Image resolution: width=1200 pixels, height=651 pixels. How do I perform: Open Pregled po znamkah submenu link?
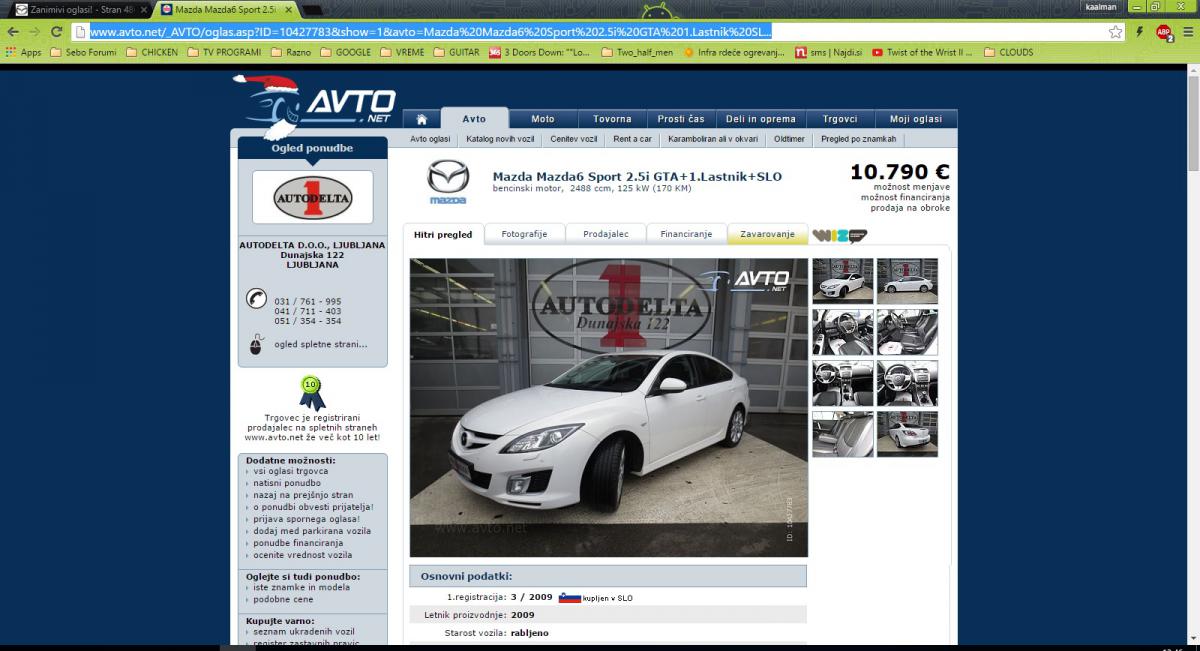(x=858, y=139)
